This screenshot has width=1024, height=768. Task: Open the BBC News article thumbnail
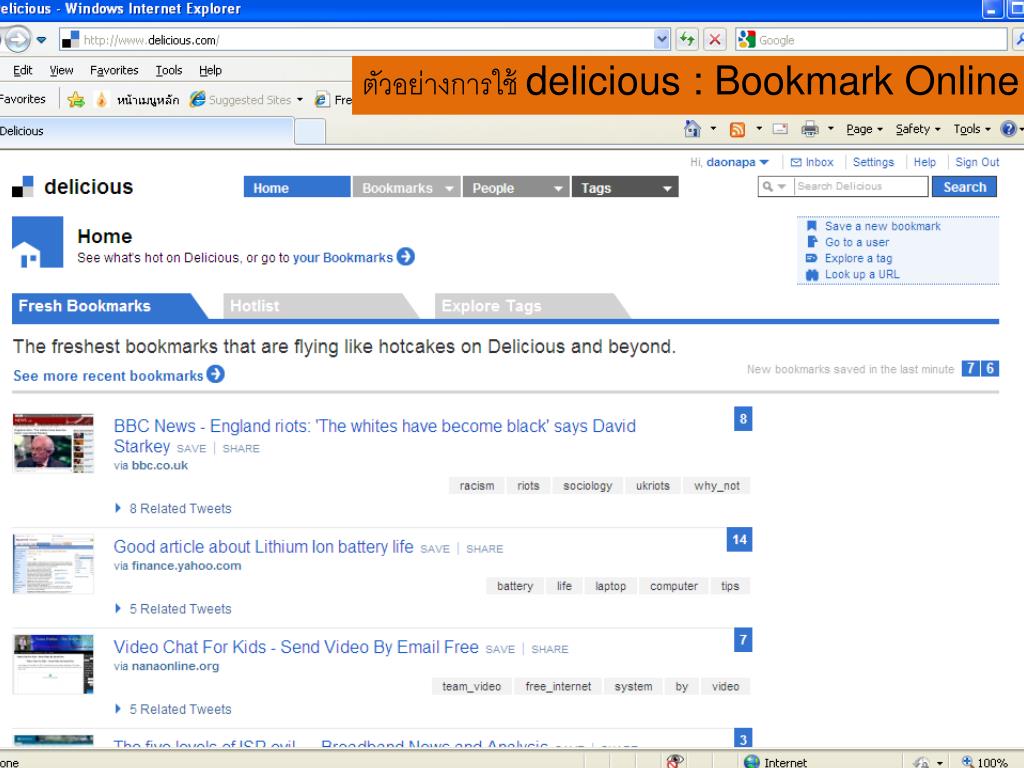click(x=53, y=443)
